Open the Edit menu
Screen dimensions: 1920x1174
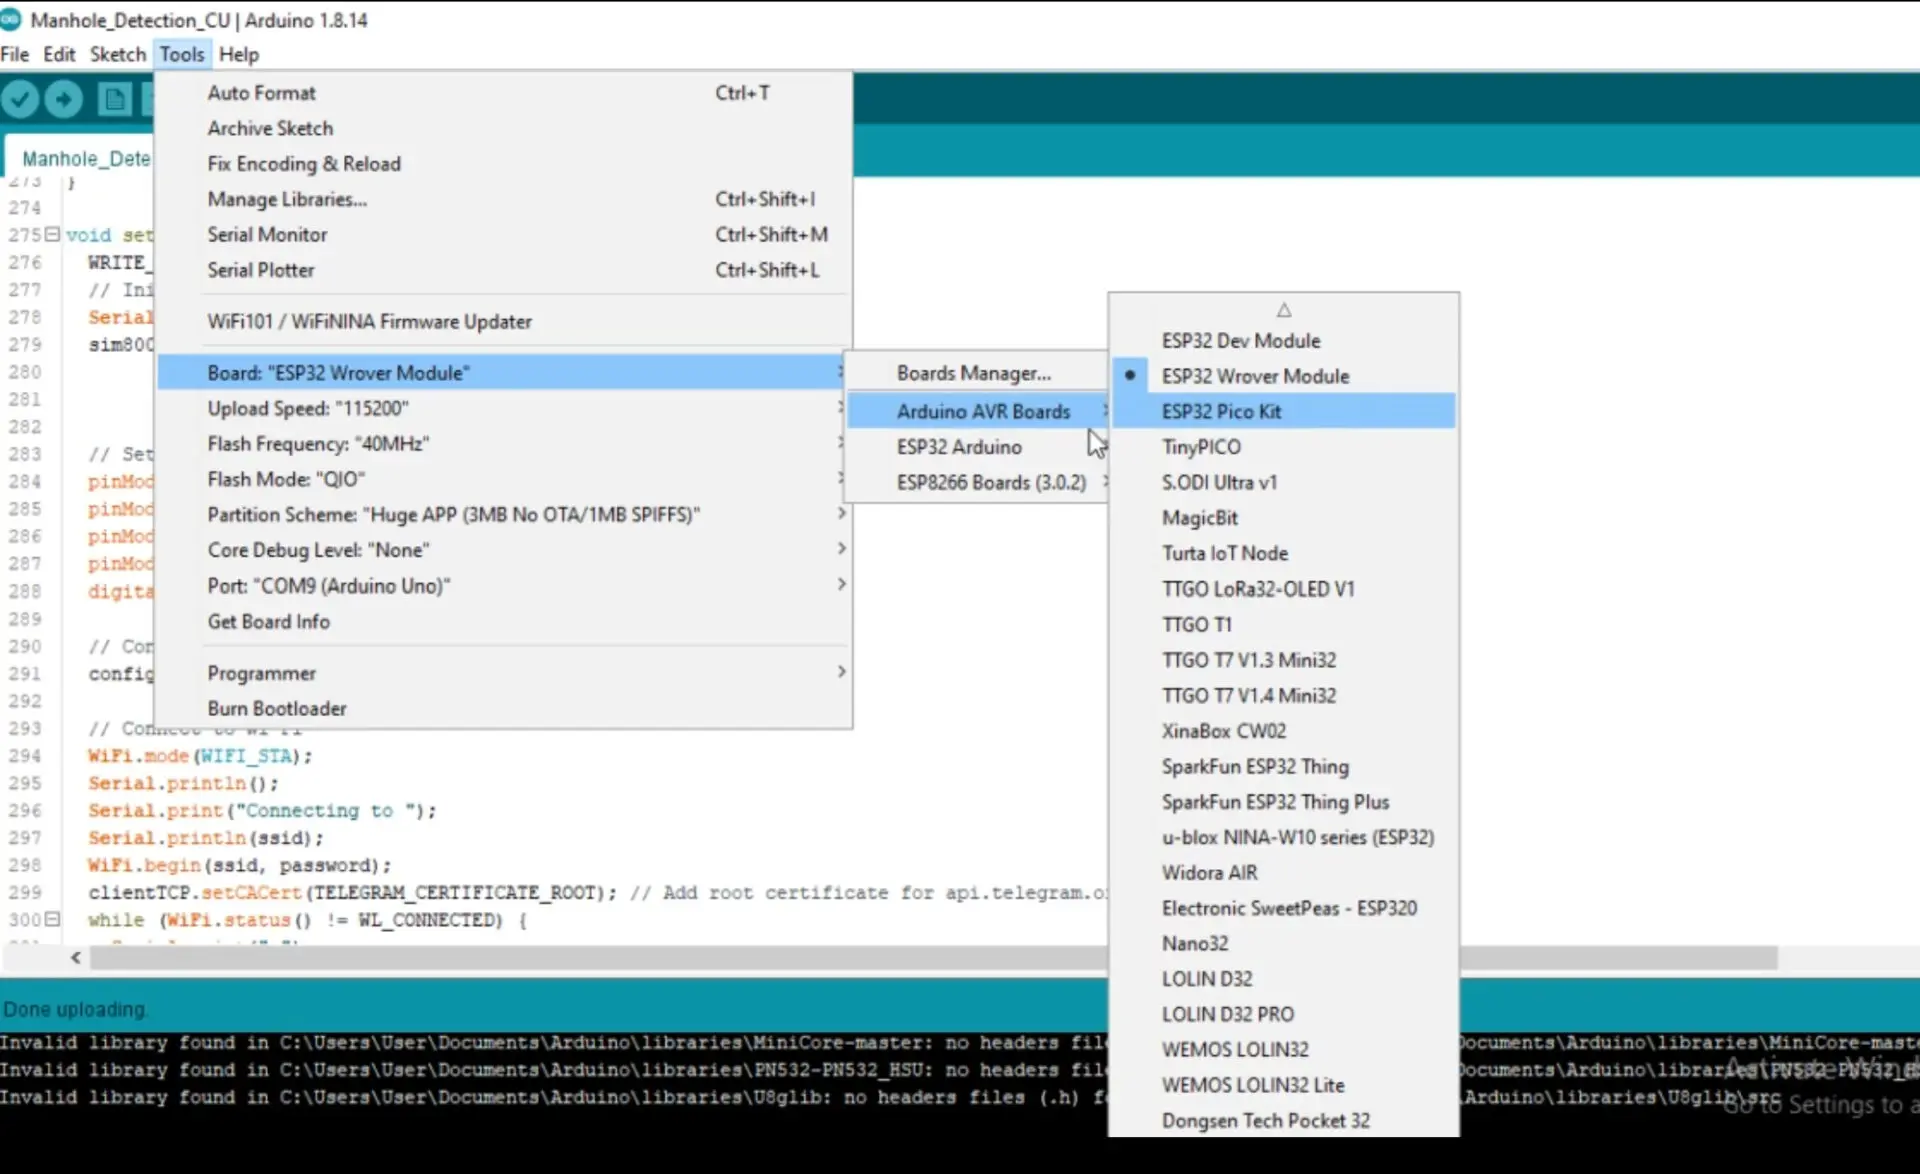pos(59,54)
